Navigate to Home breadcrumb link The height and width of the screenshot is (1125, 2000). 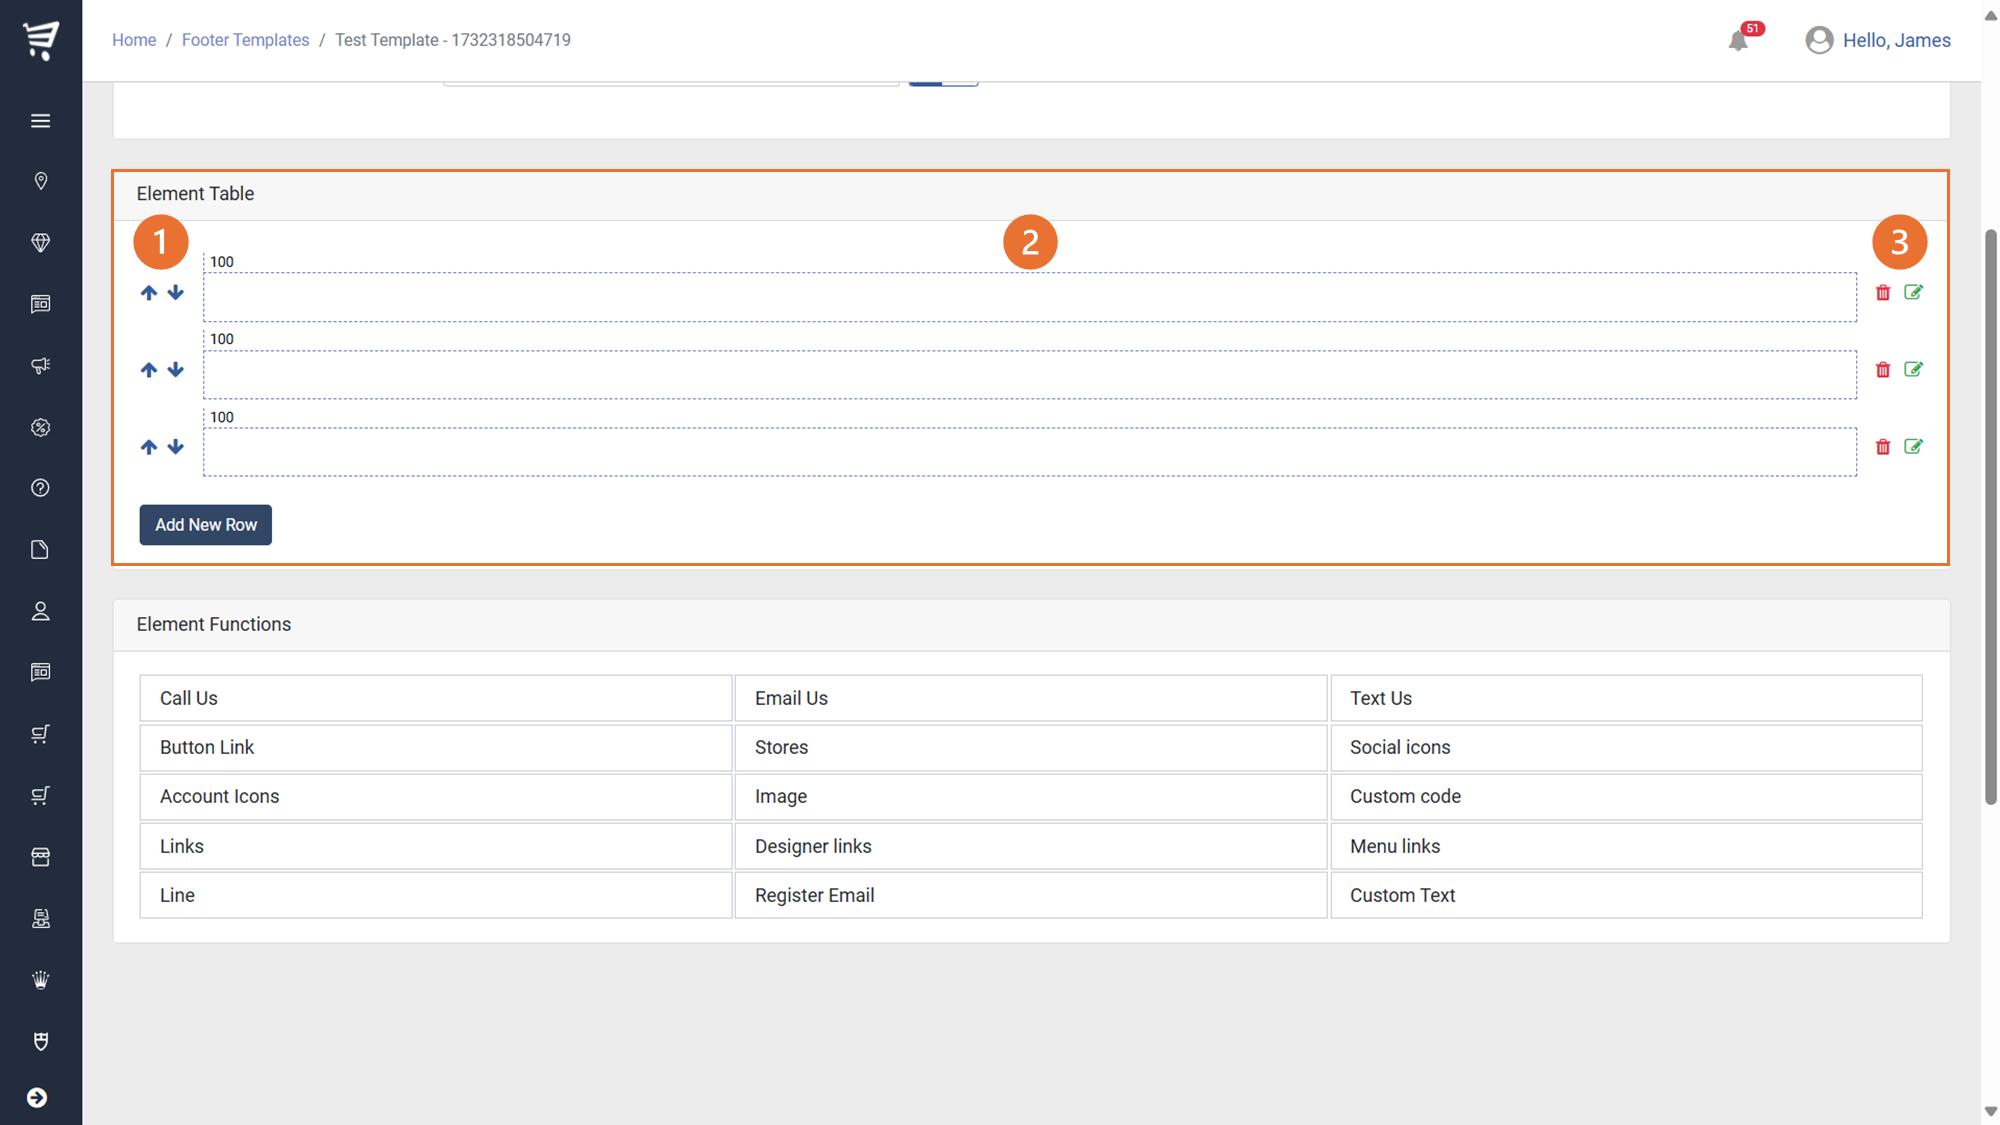pyautogui.click(x=134, y=40)
